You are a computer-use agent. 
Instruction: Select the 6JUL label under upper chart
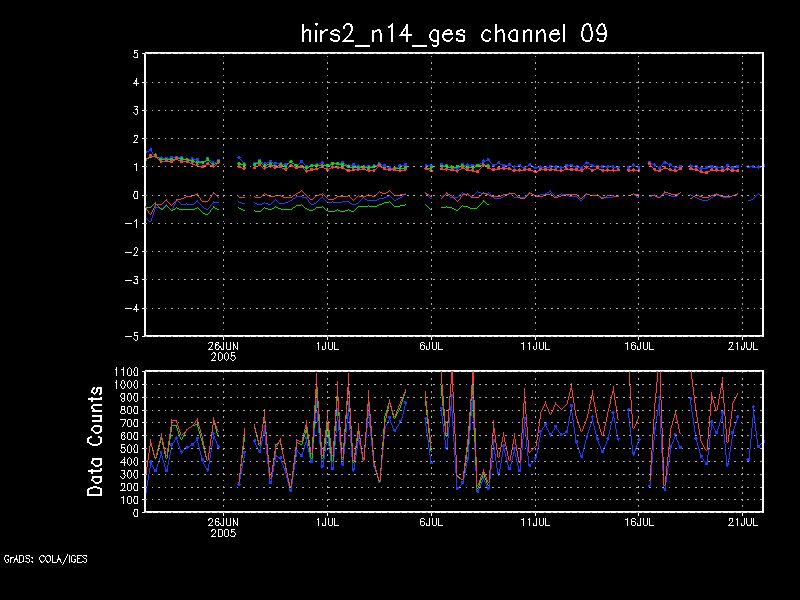pos(431,345)
